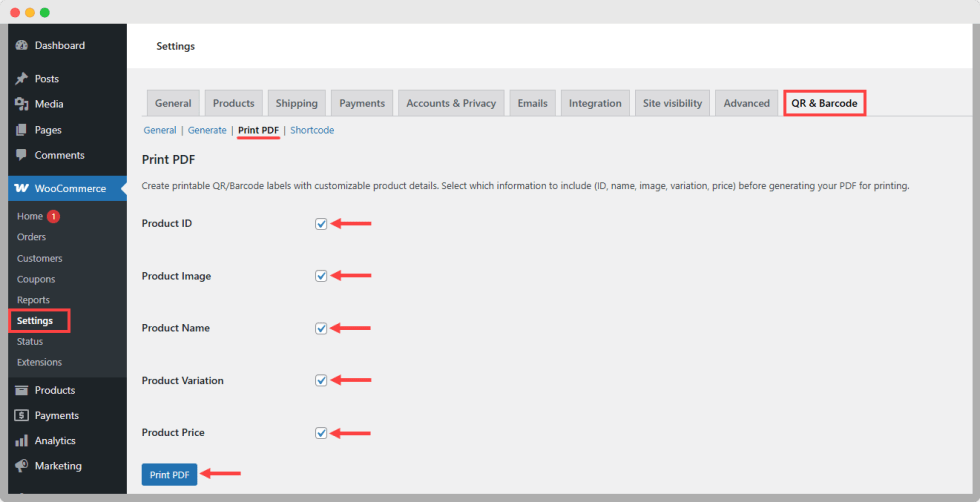The image size is (980, 502).
Task: Toggle the Product Variation checkbox
Action: 321,380
